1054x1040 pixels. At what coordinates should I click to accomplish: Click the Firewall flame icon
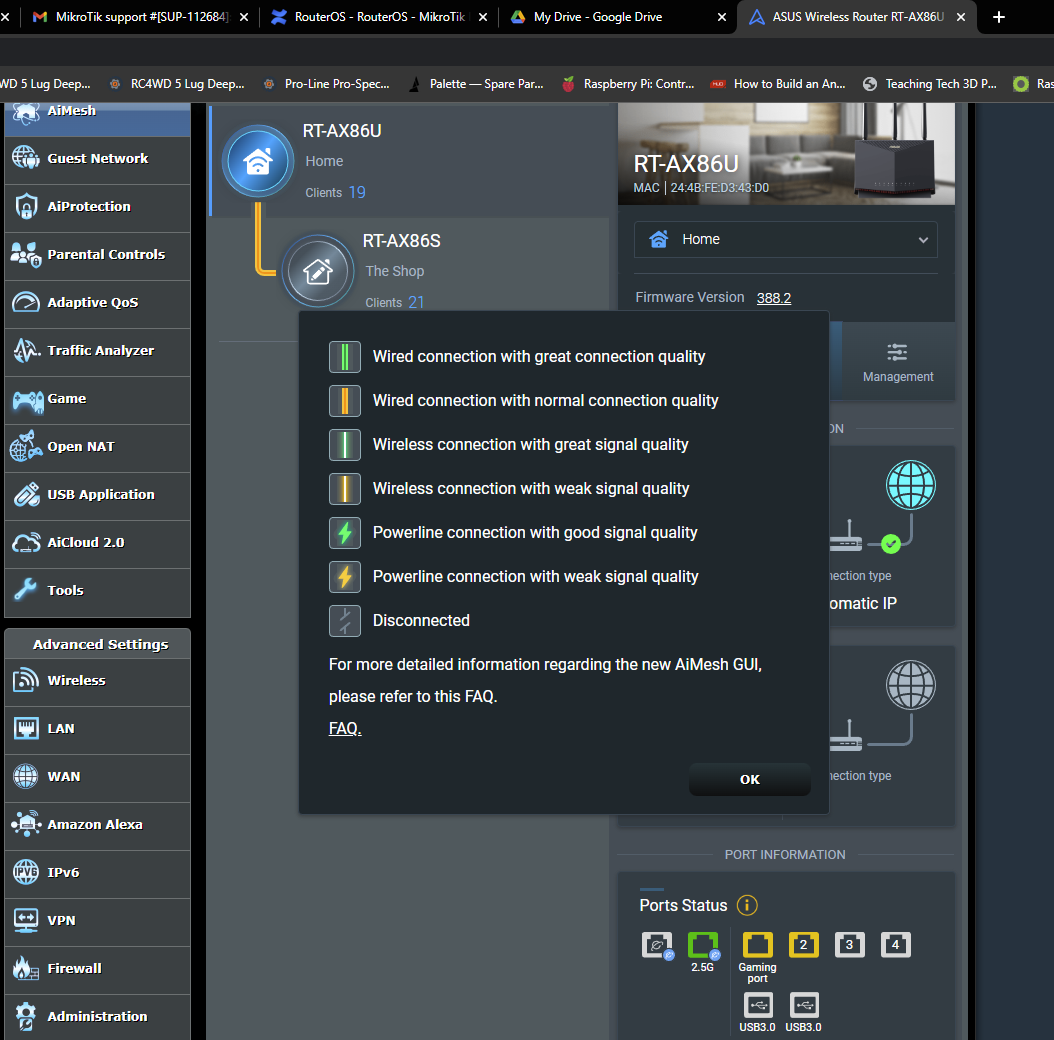[26, 968]
